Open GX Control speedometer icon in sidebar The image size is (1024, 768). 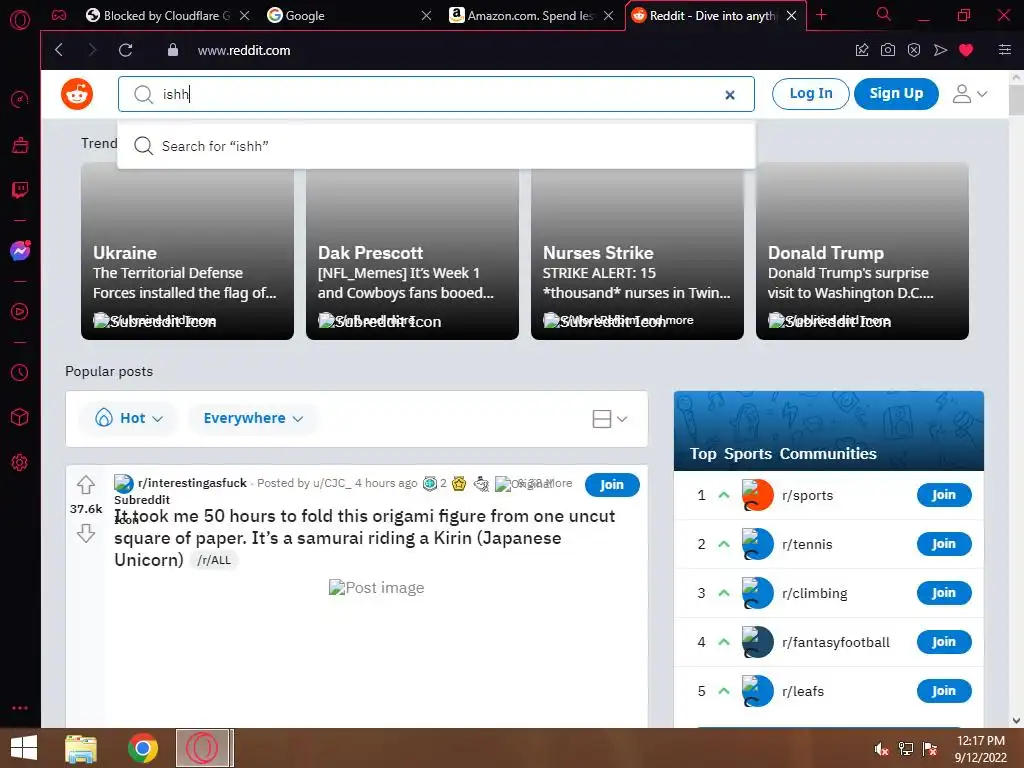click(20, 99)
